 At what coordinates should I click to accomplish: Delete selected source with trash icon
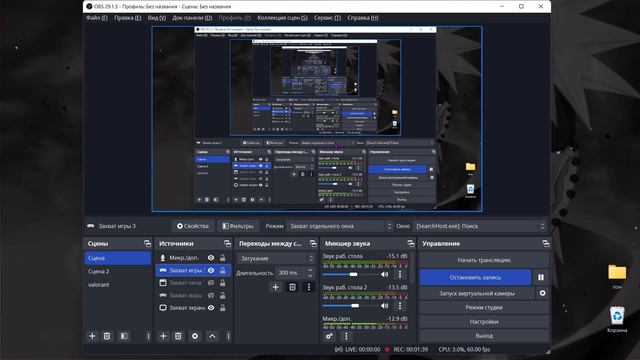click(x=178, y=336)
